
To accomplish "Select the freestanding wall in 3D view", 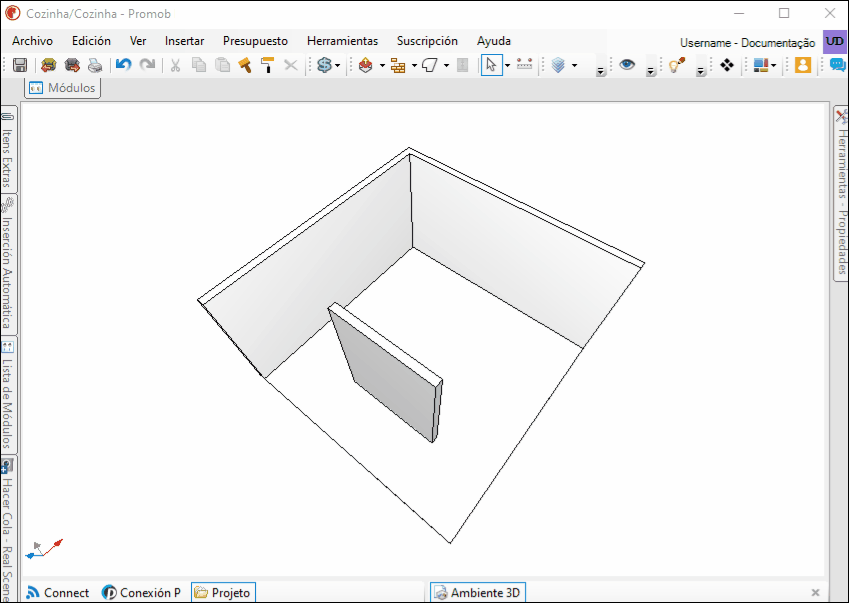I will [x=389, y=374].
